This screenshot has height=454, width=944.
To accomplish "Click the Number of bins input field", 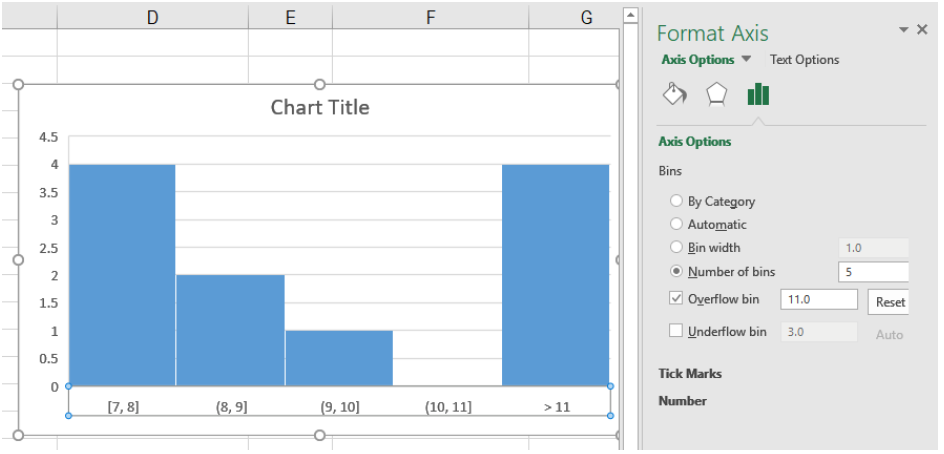I will coord(873,272).
